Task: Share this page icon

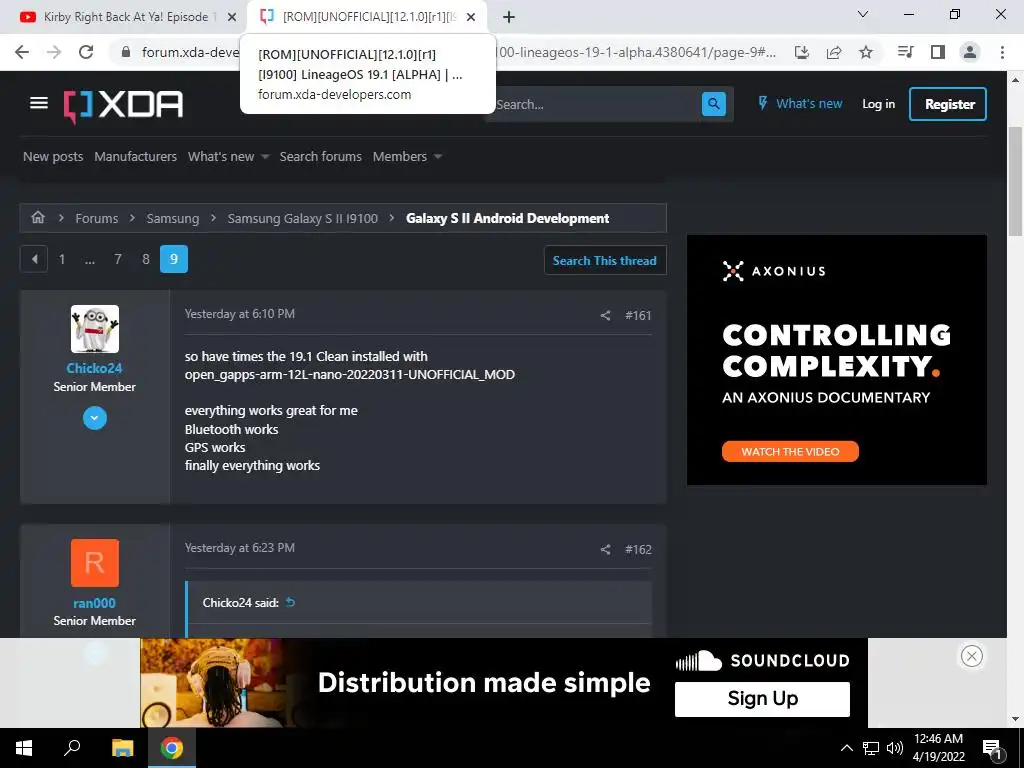Action: coord(834,52)
